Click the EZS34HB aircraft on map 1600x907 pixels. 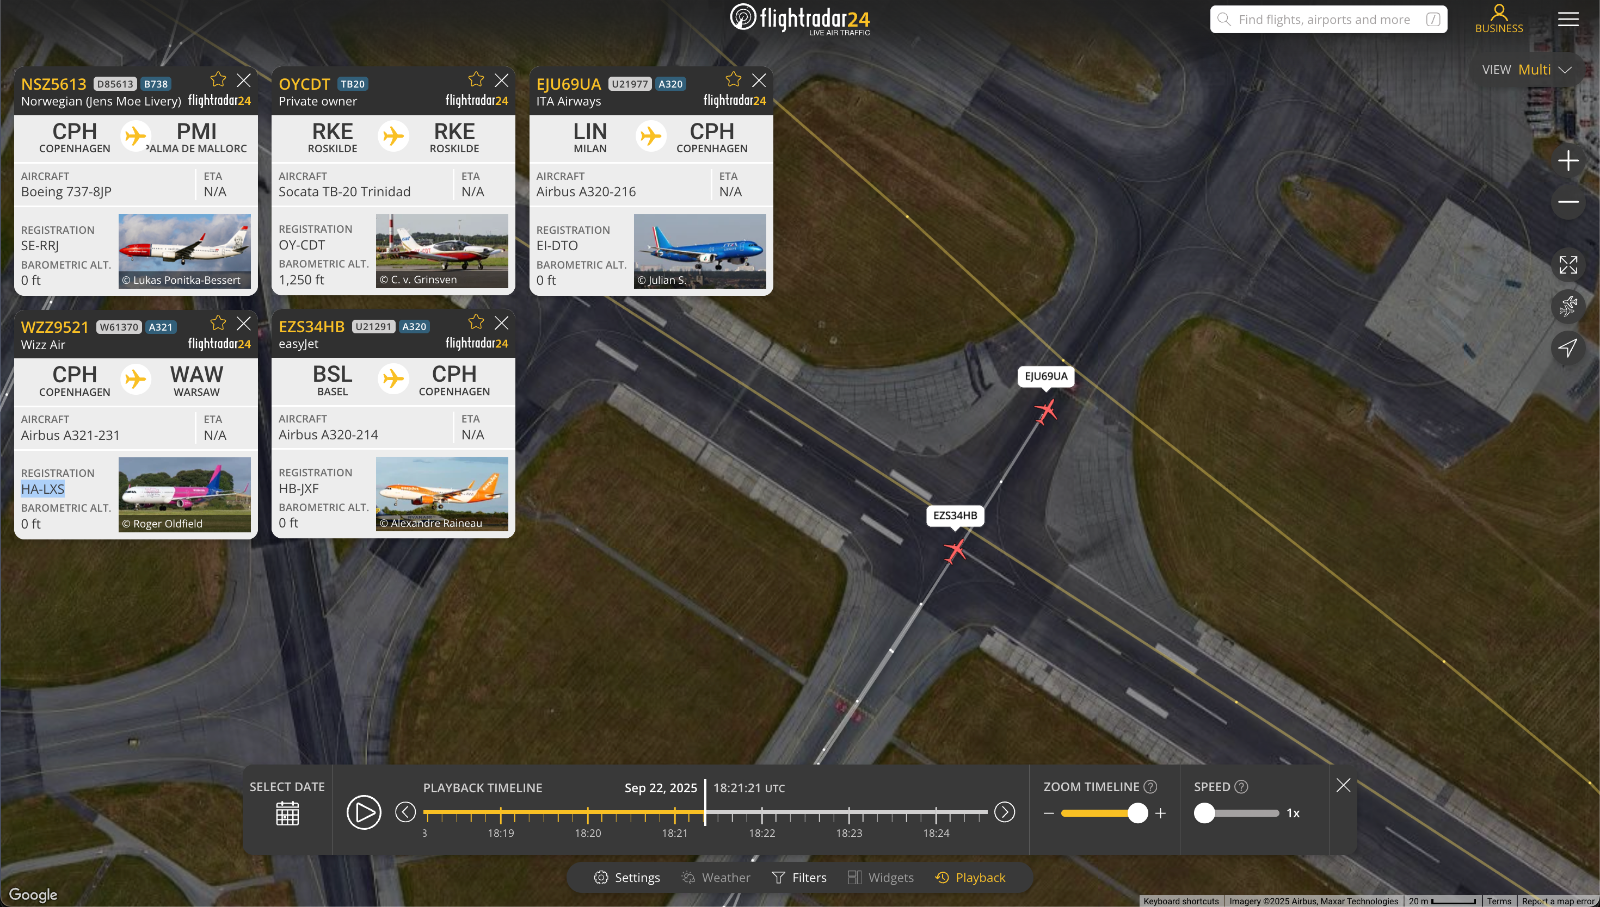[955, 550]
